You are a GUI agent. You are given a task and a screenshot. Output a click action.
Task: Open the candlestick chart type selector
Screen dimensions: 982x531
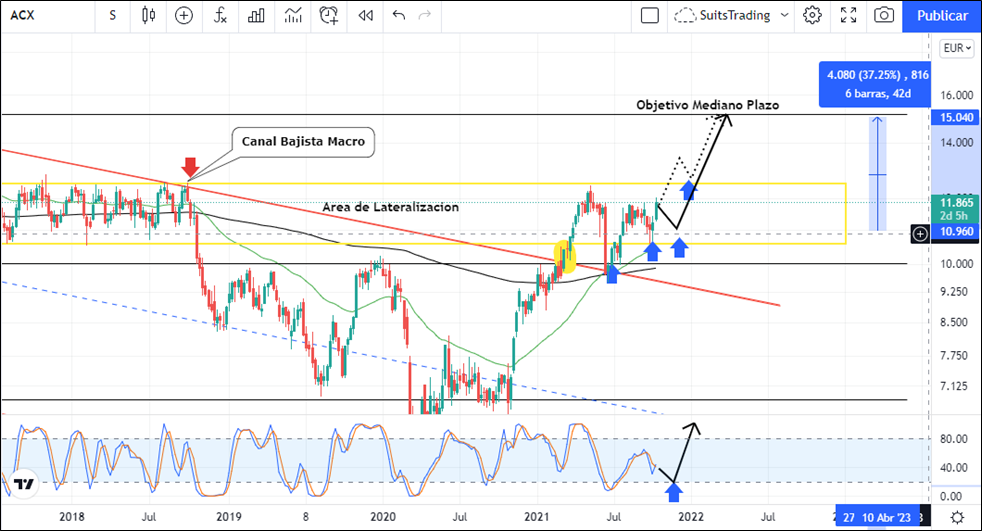149,15
